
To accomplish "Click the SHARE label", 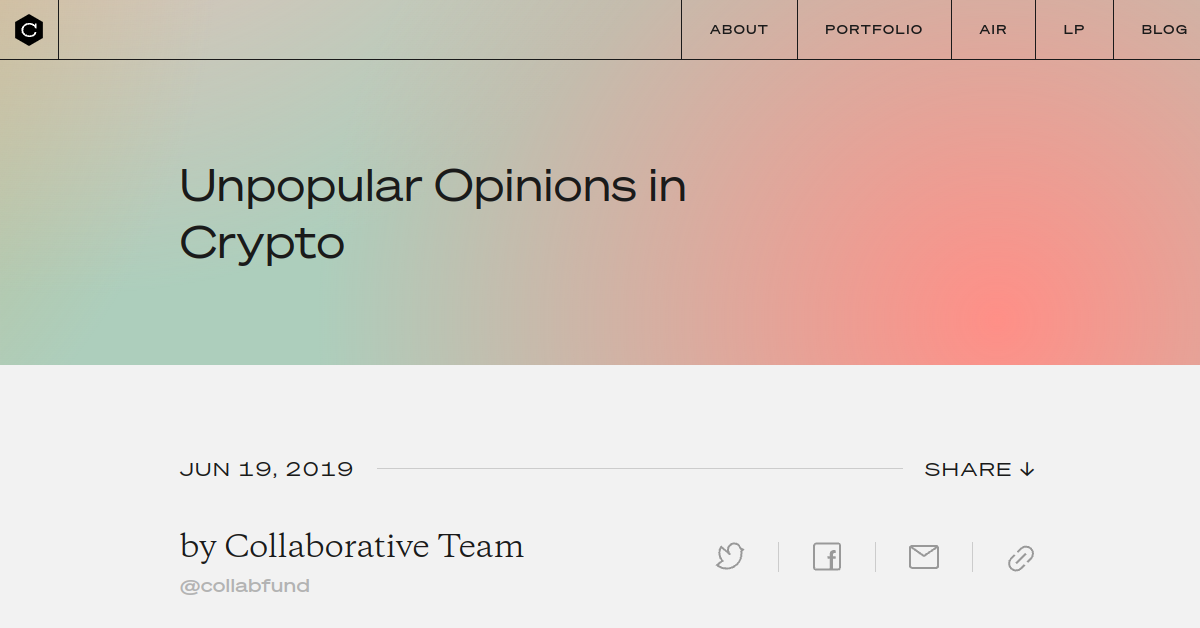I will (x=967, y=468).
